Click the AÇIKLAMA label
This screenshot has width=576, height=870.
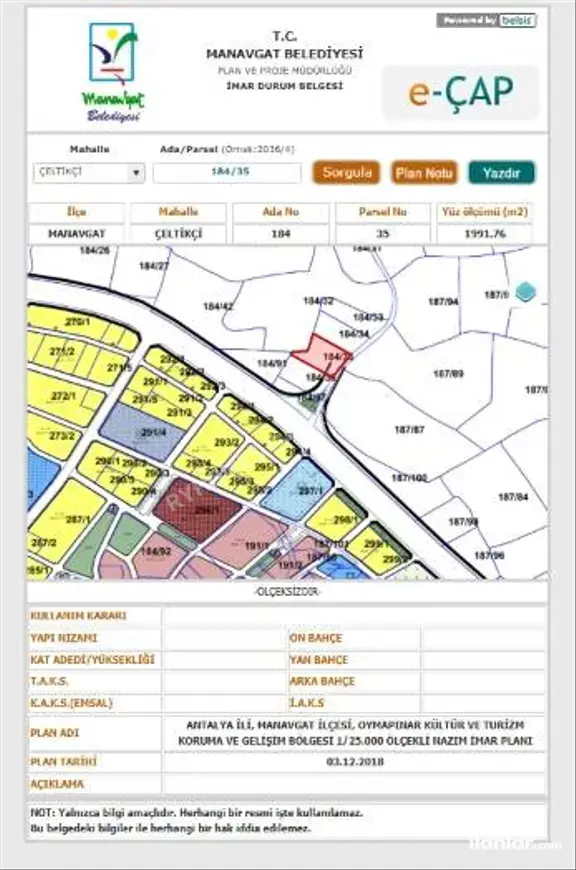pos(57,784)
